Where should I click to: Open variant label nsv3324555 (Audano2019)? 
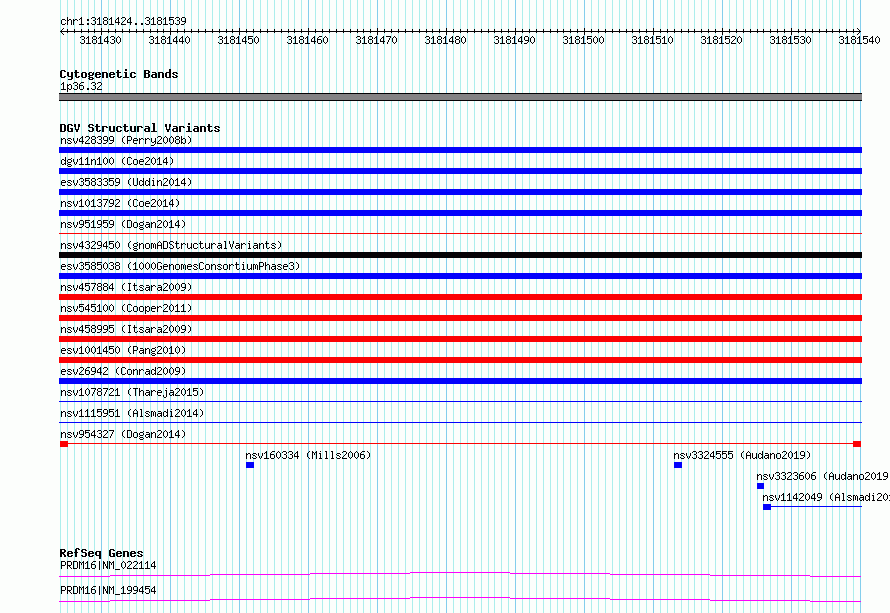[742, 455]
